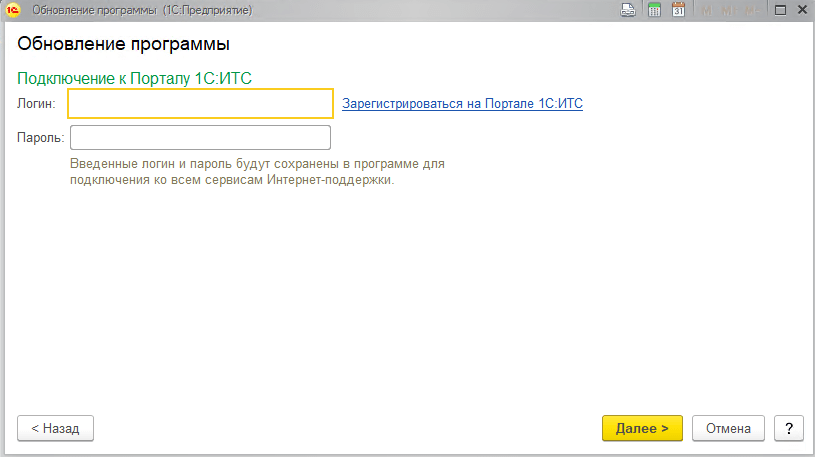Screen dimensions: 815x457
Task: Maximize the update window
Action: (x=780, y=10)
